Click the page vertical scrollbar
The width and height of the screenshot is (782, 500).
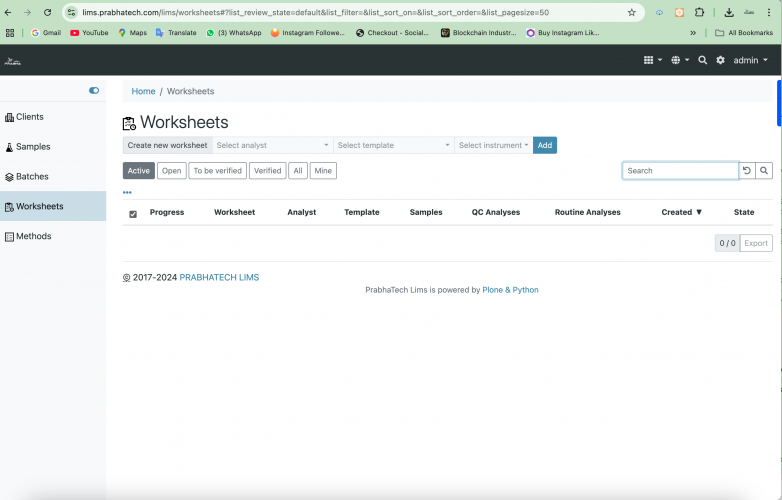pyautogui.click(x=779, y=103)
